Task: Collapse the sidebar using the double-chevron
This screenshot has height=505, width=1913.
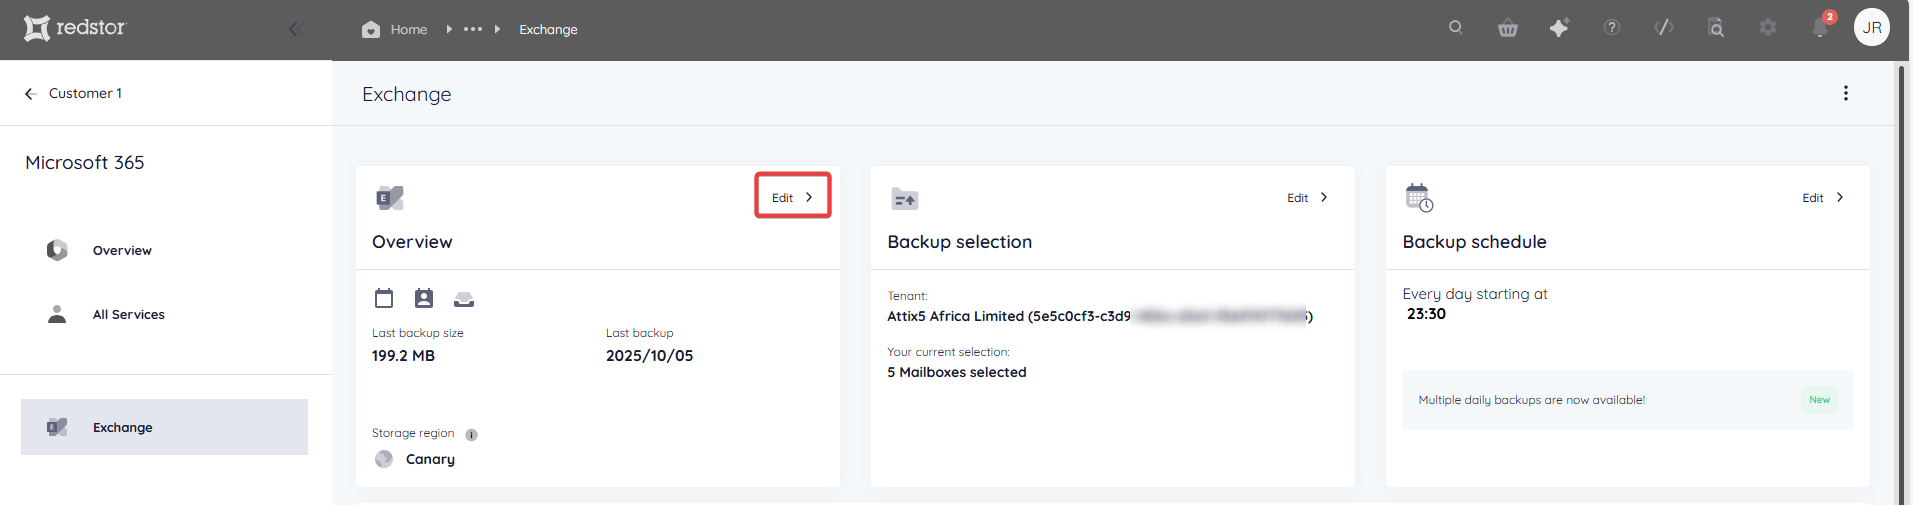Action: [295, 29]
